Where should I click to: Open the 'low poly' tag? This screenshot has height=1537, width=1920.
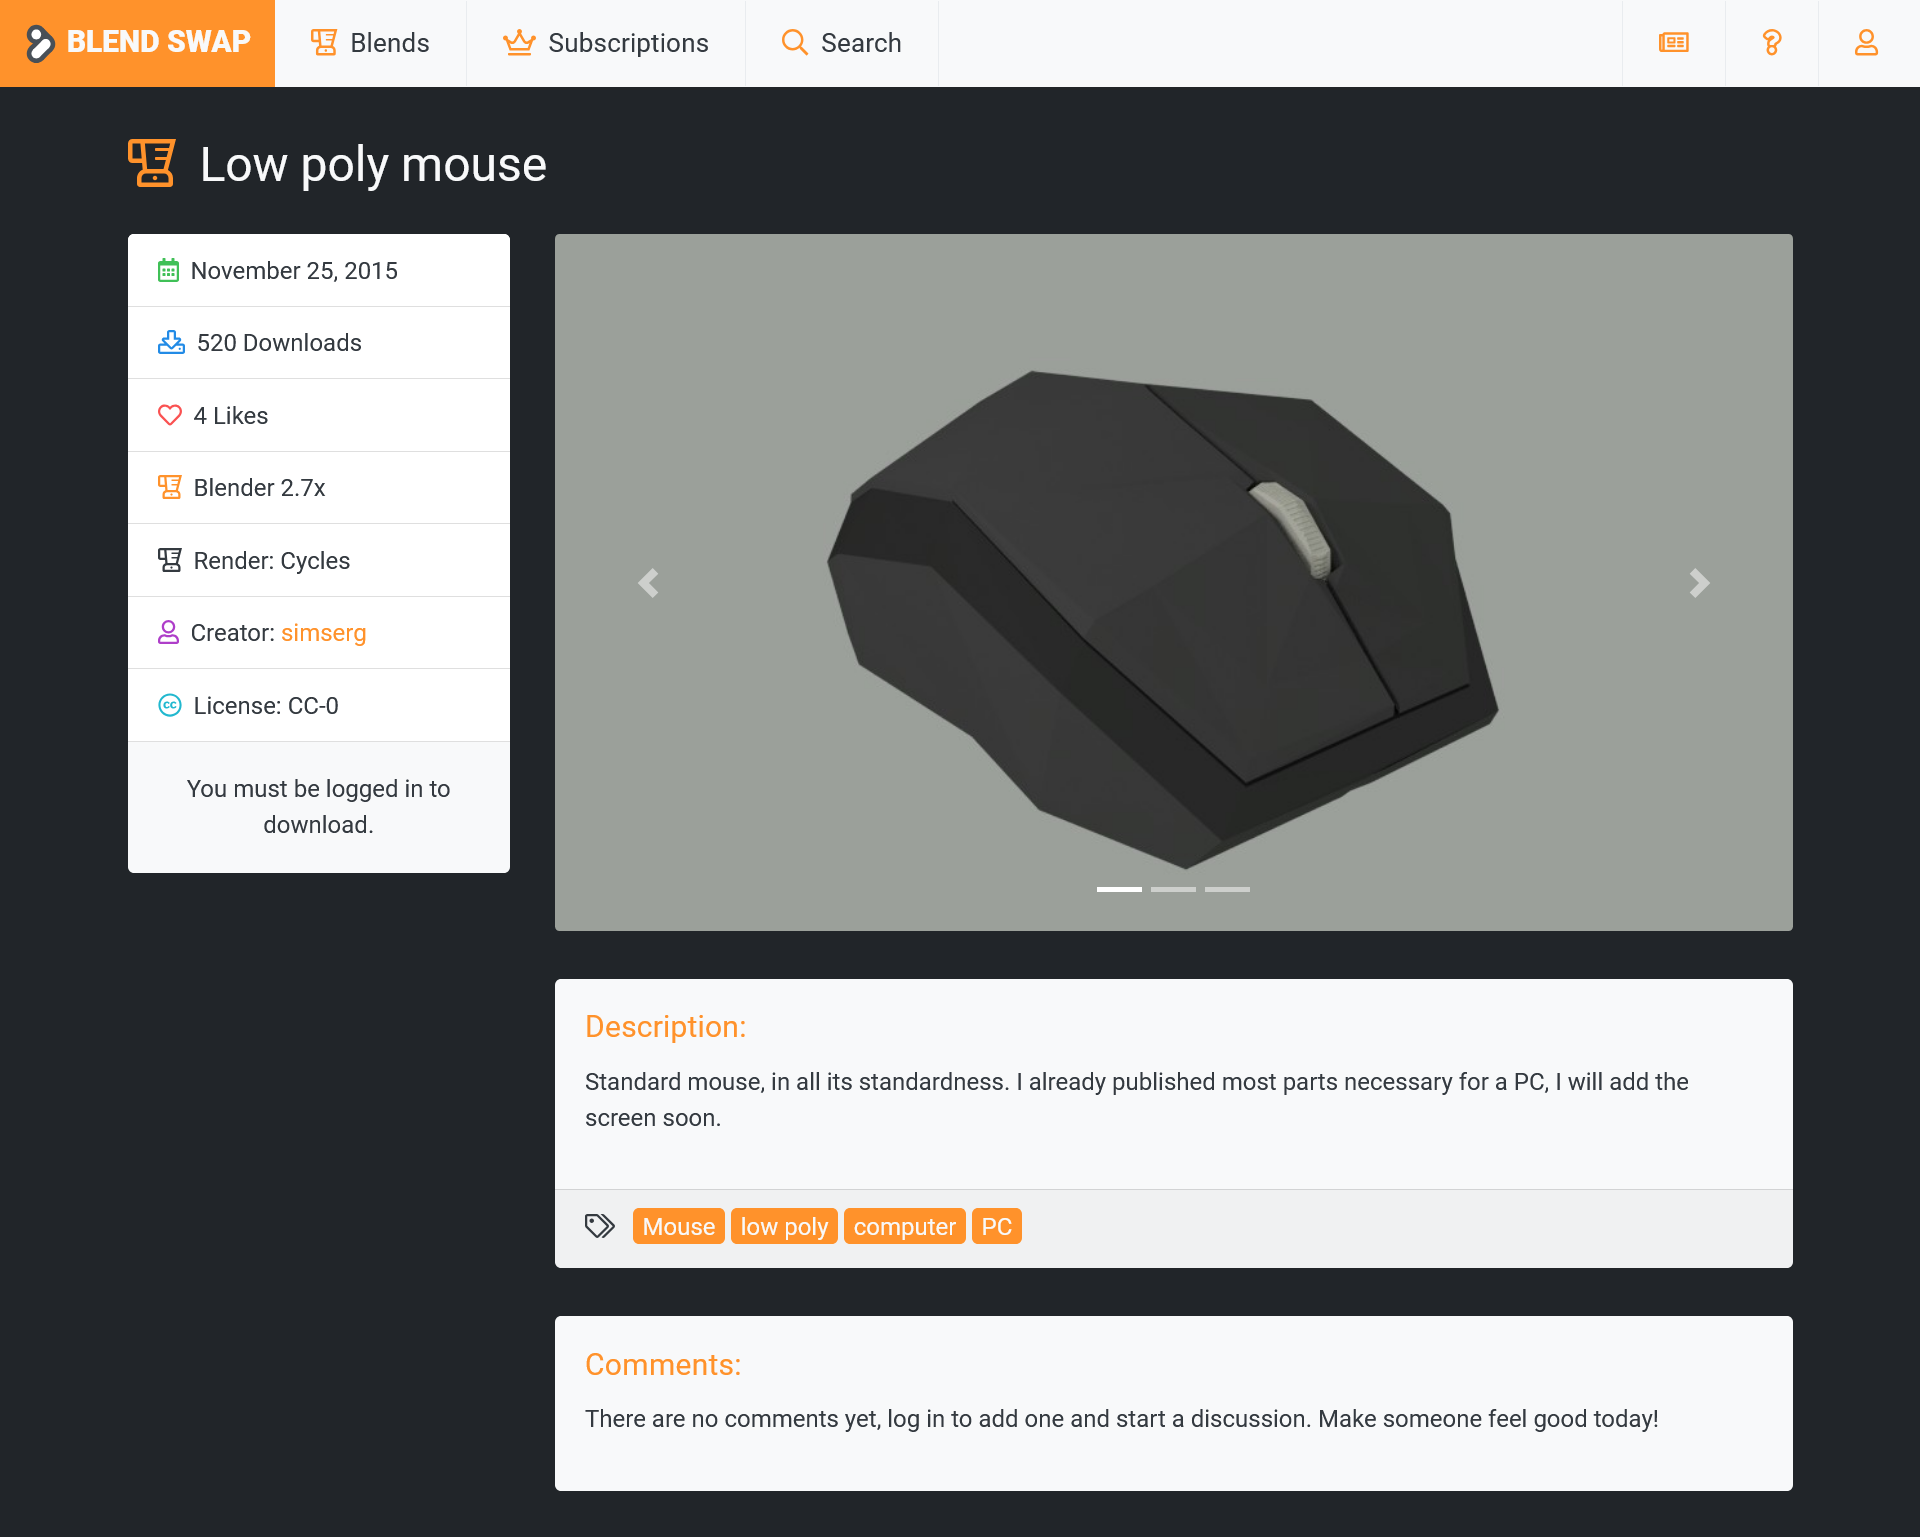tap(784, 1226)
